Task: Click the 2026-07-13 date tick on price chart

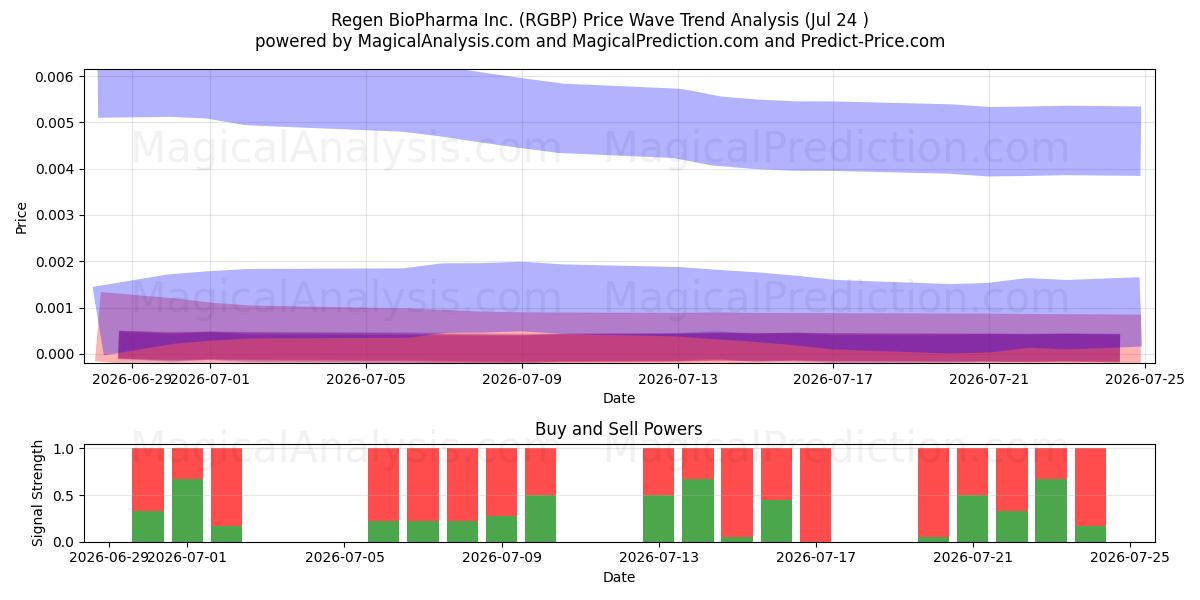Action: [x=679, y=378]
